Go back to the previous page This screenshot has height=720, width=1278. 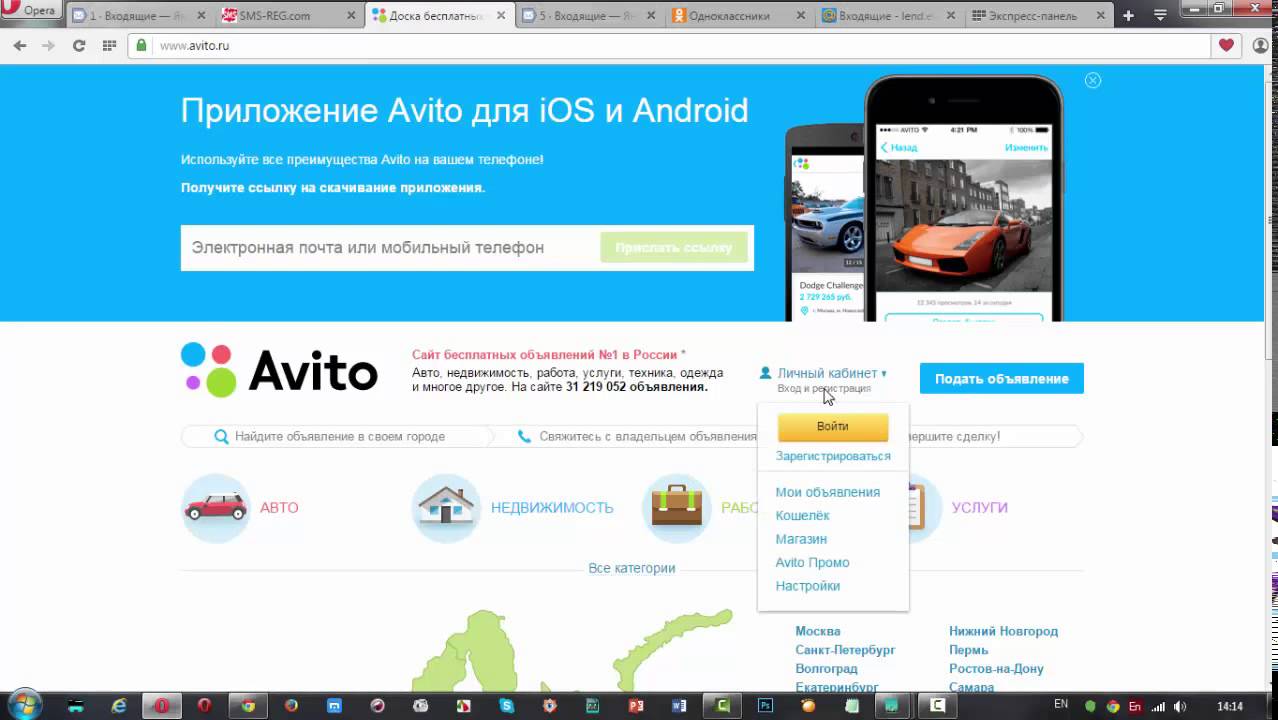click(20, 45)
